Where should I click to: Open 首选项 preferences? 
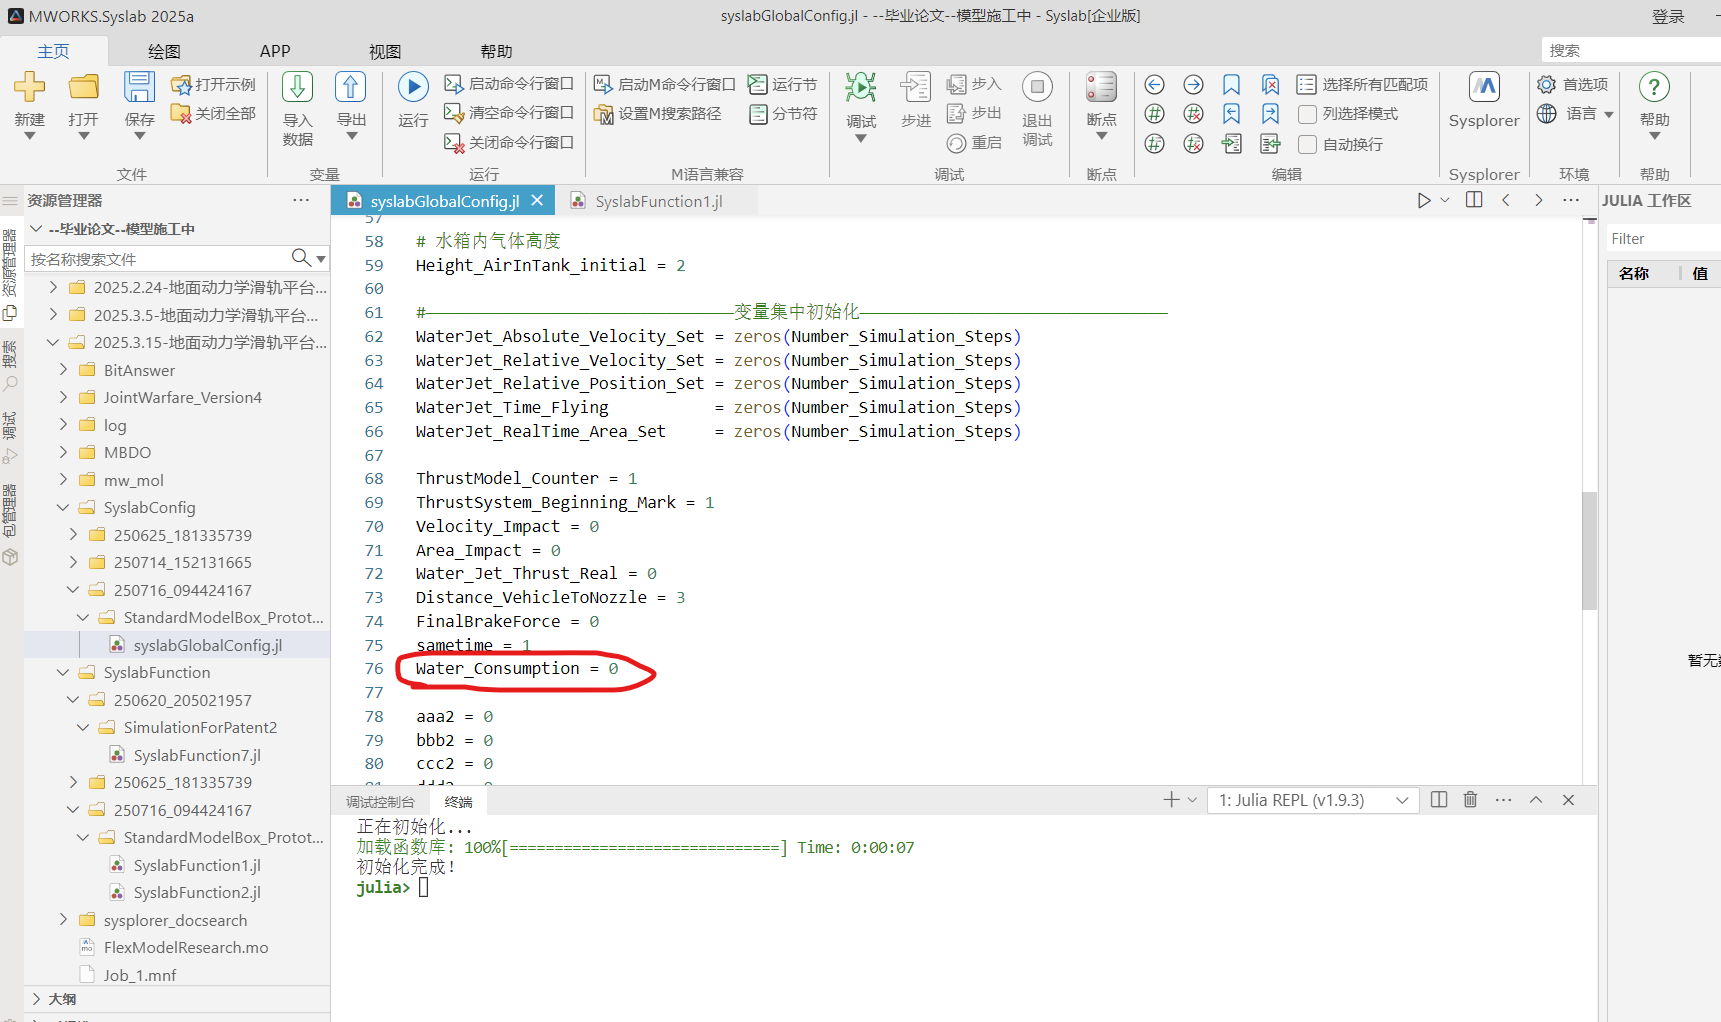pyautogui.click(x=1573, y=85)
